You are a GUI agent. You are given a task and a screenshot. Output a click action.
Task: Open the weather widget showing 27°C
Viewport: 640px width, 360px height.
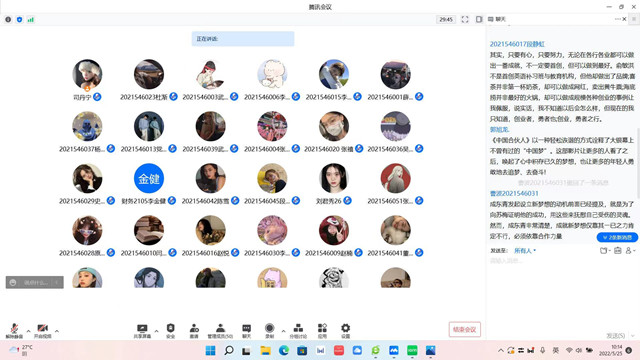[20, 350]
